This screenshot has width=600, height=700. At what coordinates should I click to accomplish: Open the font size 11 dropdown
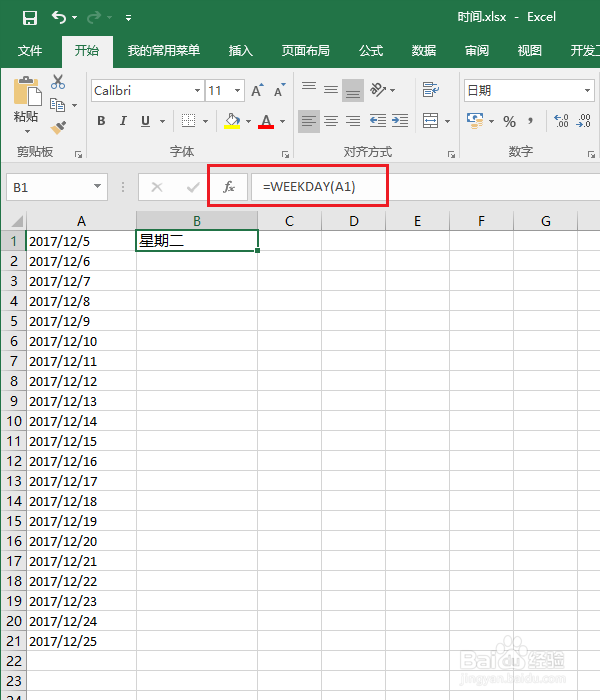238,91
